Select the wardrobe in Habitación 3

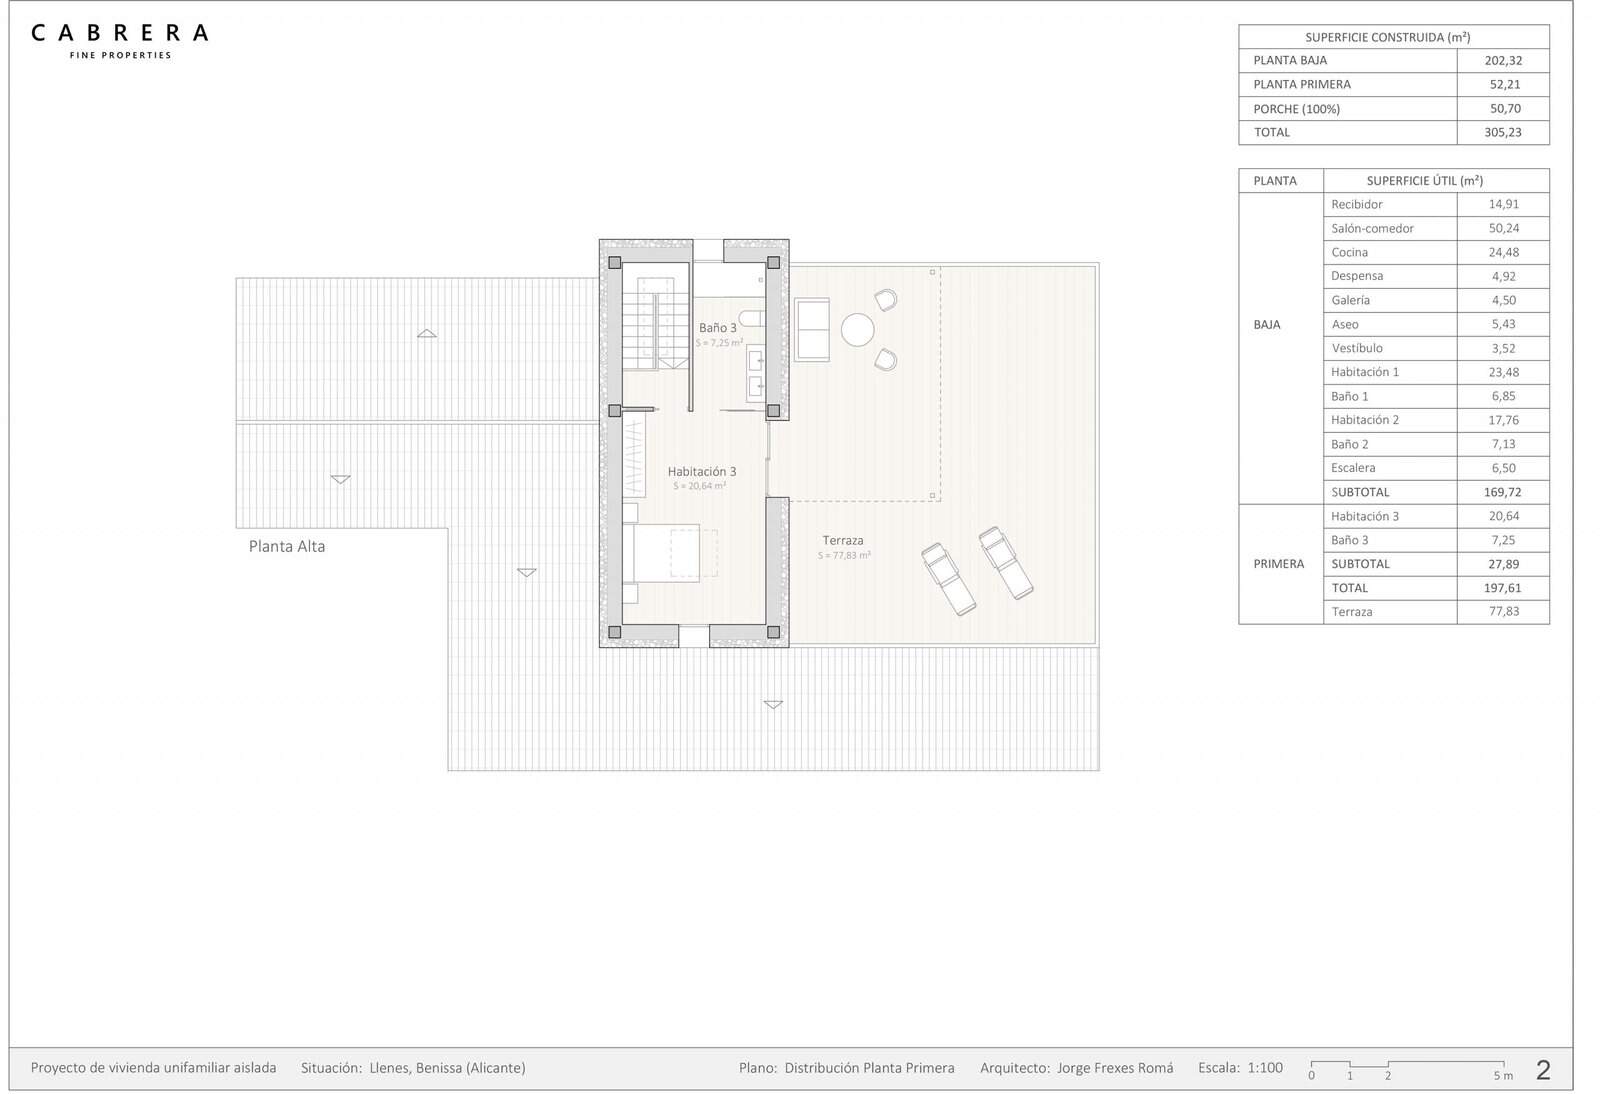(634, 457)
